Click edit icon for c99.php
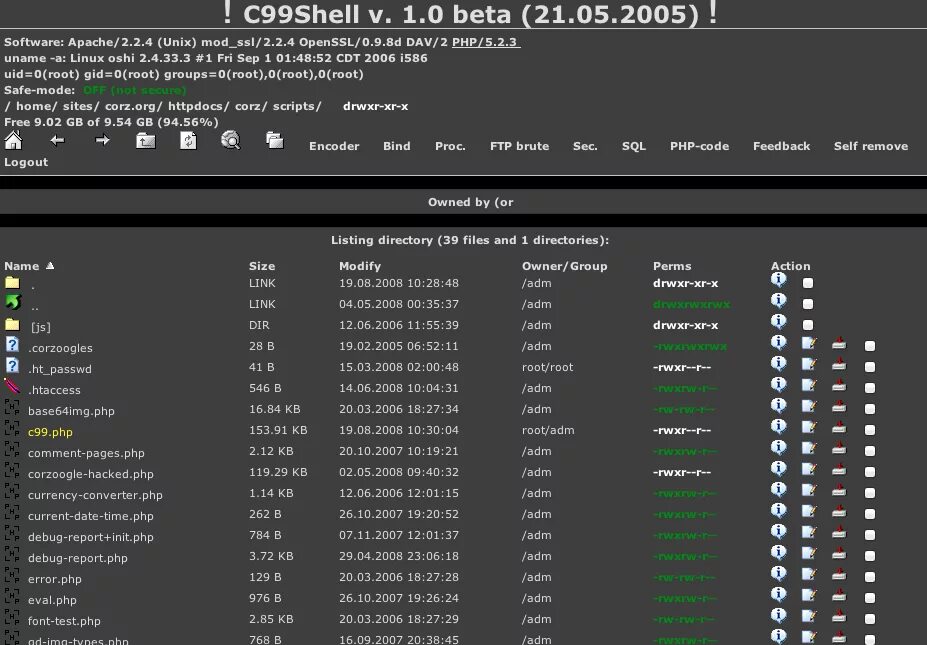The width and height of the screenshot is (927, 645). [809, 427]
